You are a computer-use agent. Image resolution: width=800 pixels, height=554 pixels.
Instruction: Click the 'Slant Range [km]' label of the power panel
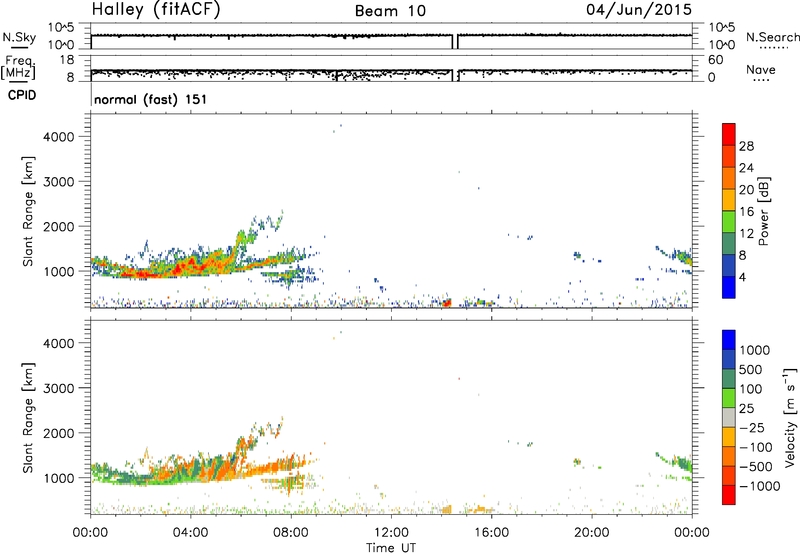point(29,211)
